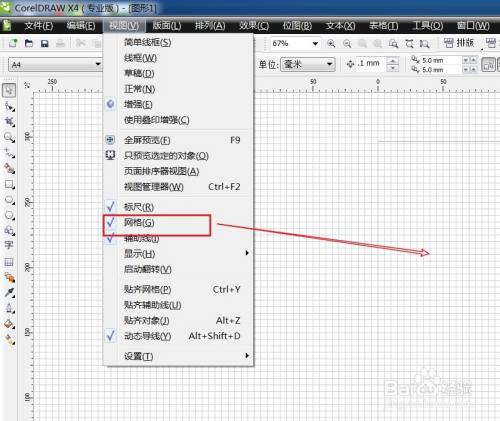The image size is (500, 421).
Task: Open the 毫米 units dropdown
Action: (329, 64)
